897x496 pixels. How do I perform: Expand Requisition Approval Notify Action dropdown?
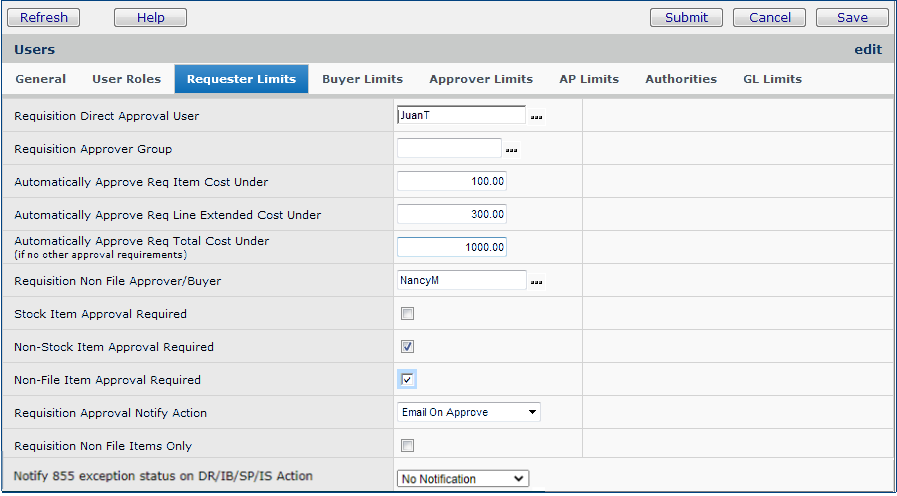click(468, 412)
